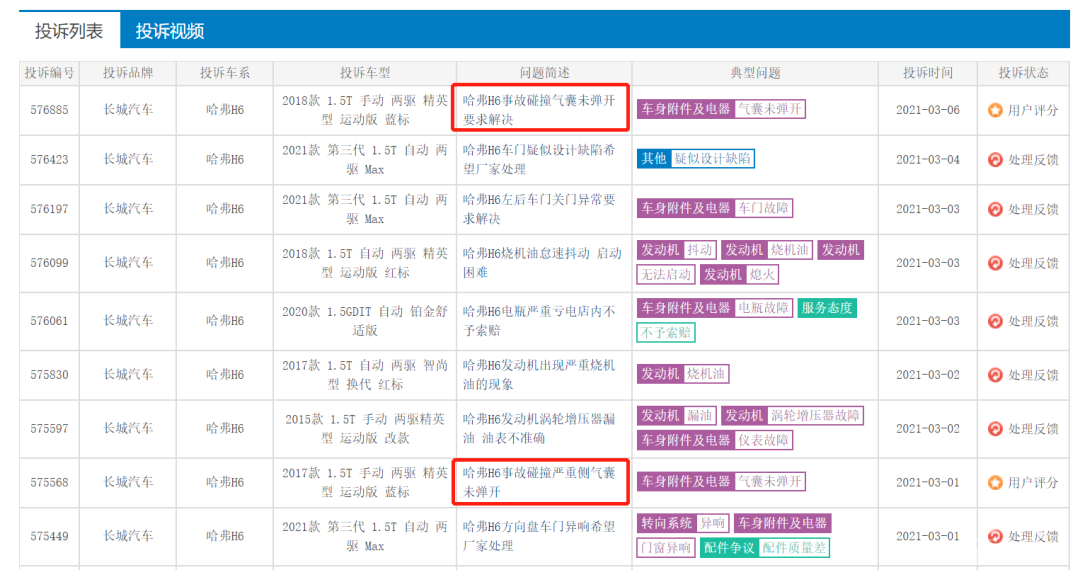Click 哈弗H6 series in row 575449

pos(225,536)
